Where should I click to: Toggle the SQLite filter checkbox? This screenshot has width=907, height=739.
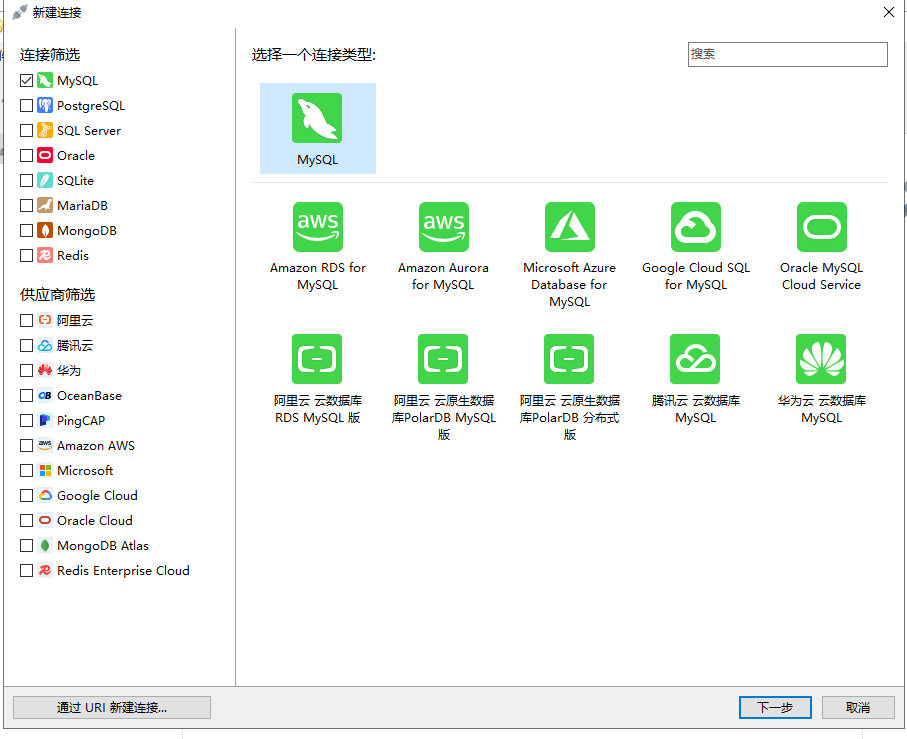click(x=27, y=180)
